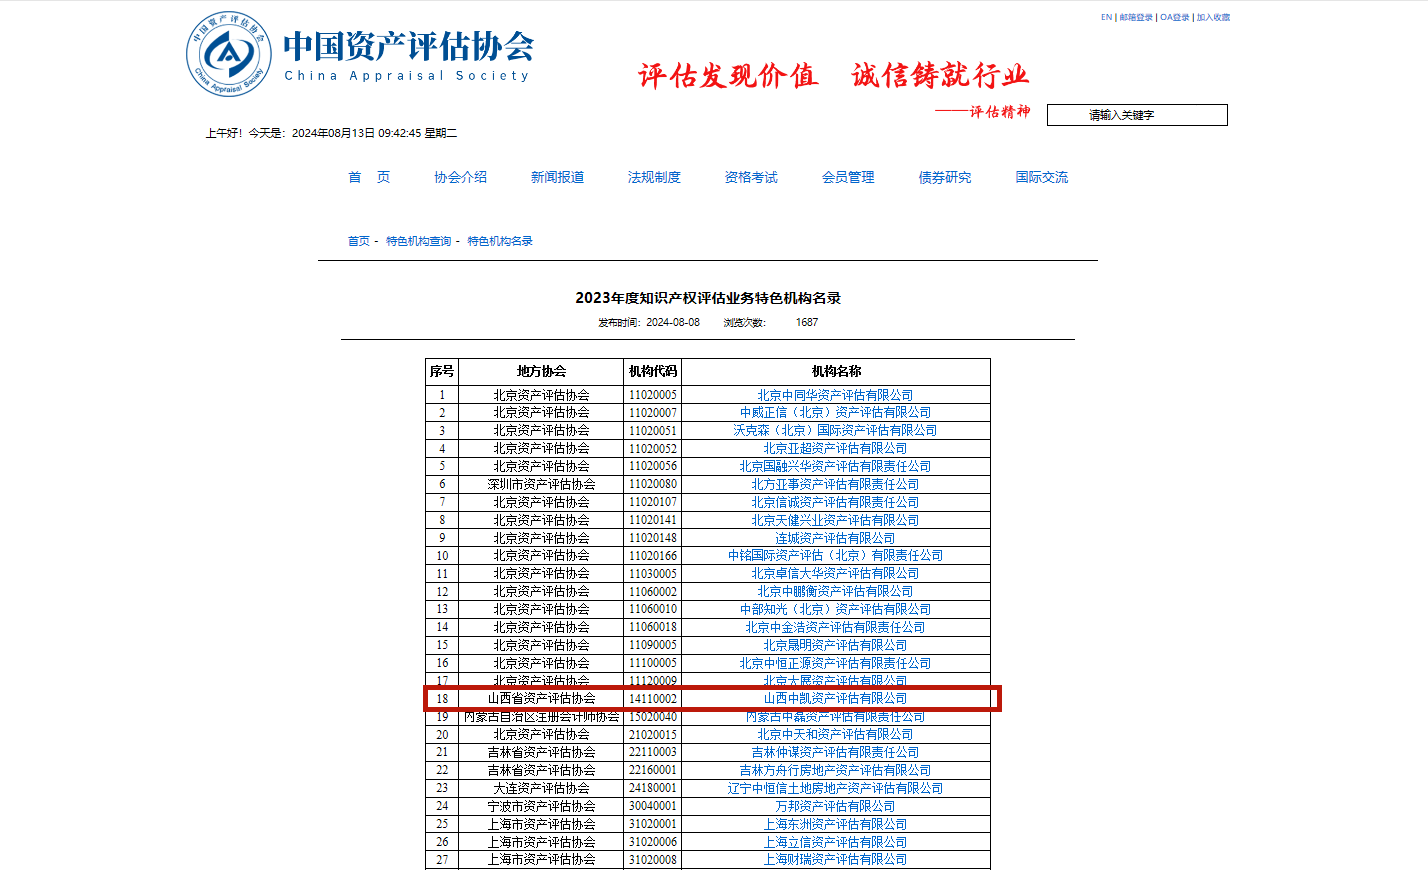The image size is (1428, 870).
Task: Select institution code 11020080 cell
Action: (x=653, y=484)
